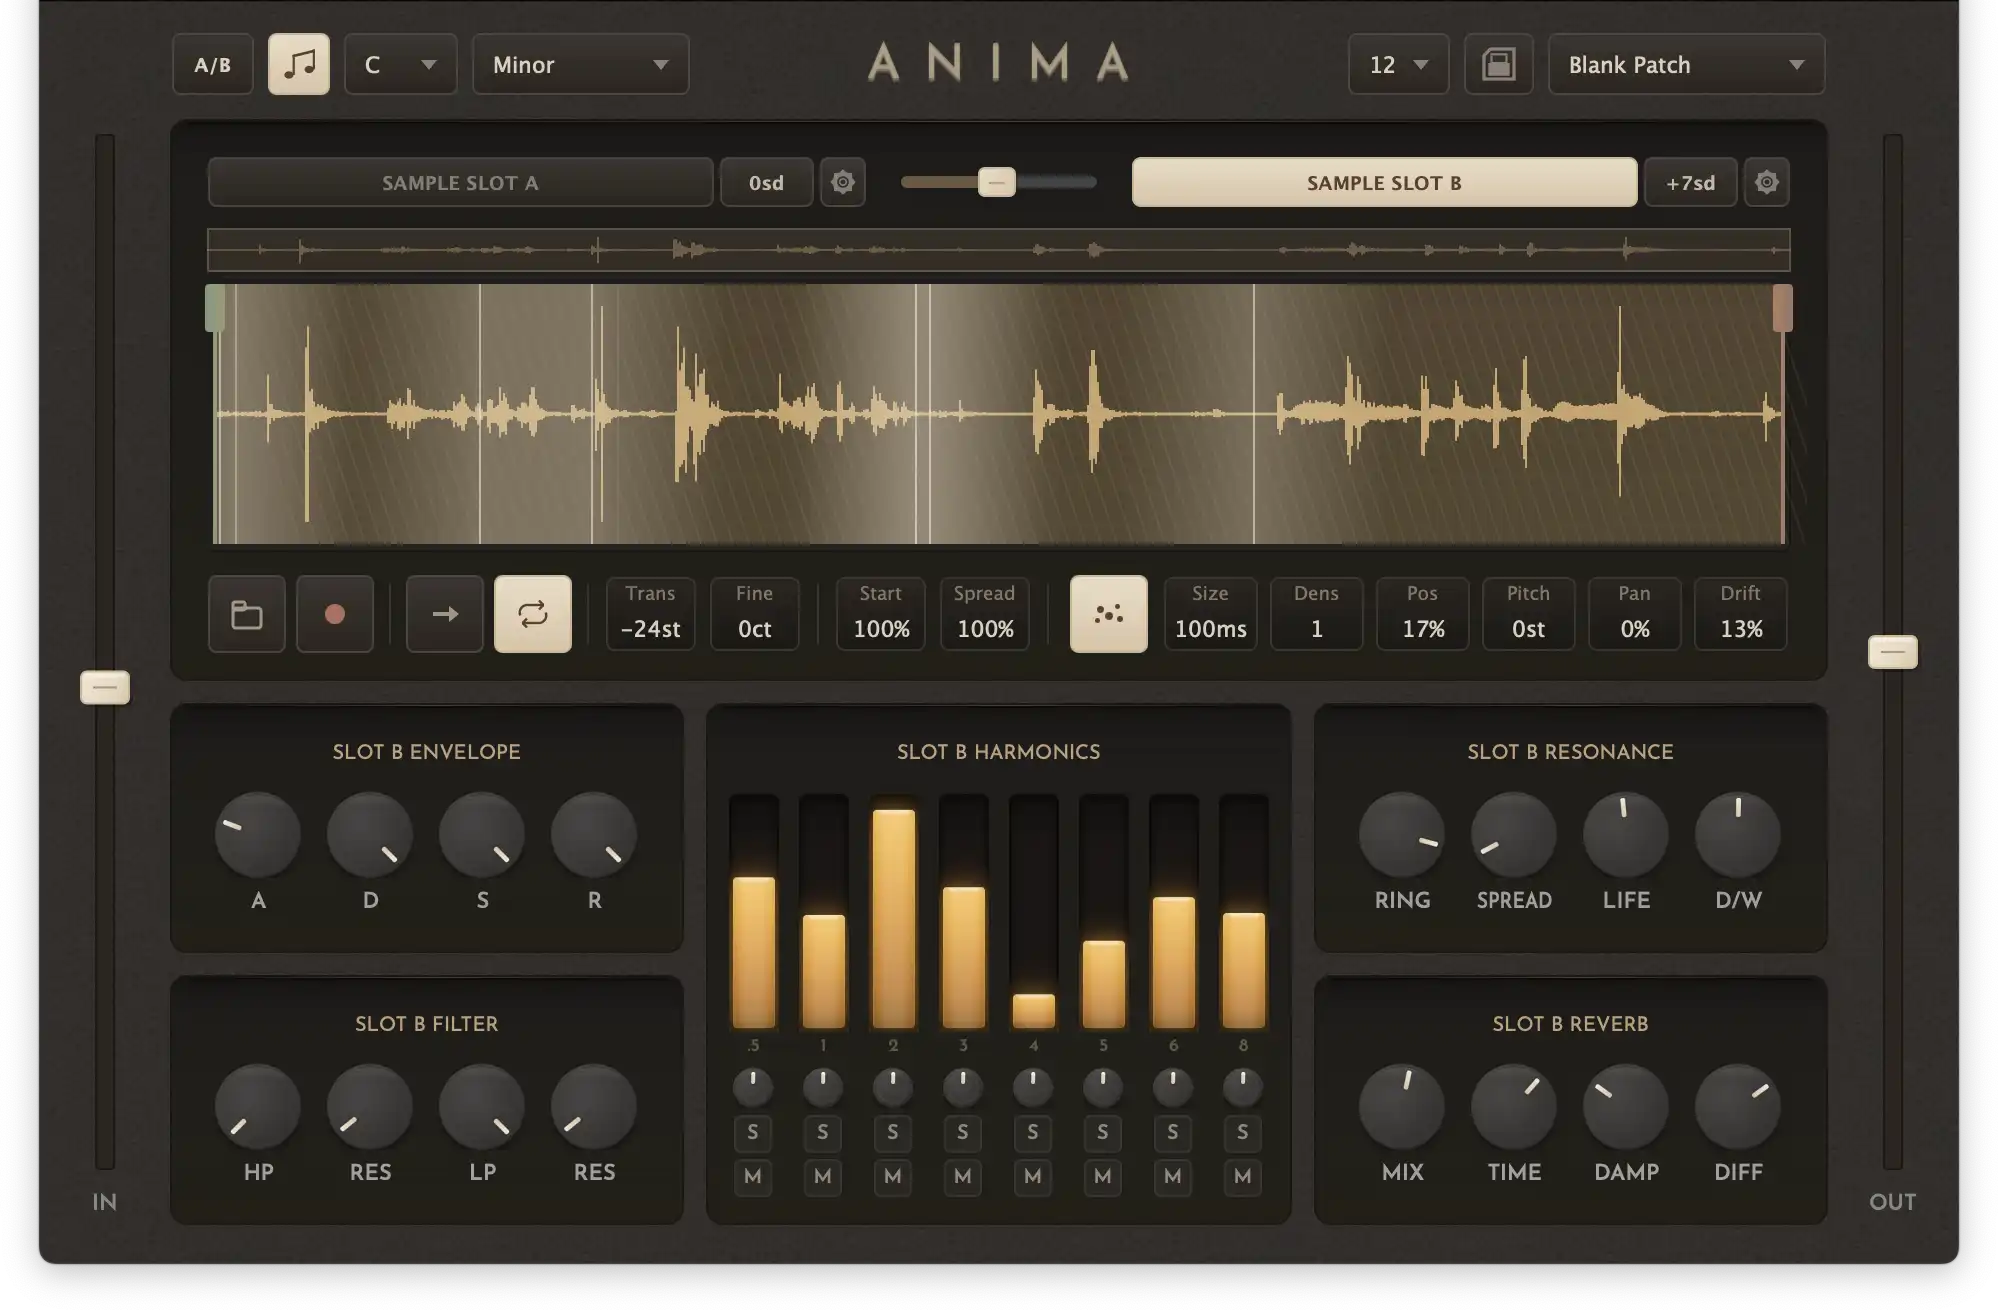Solo harmonic 8 with its S button

pos(1243,1133)
